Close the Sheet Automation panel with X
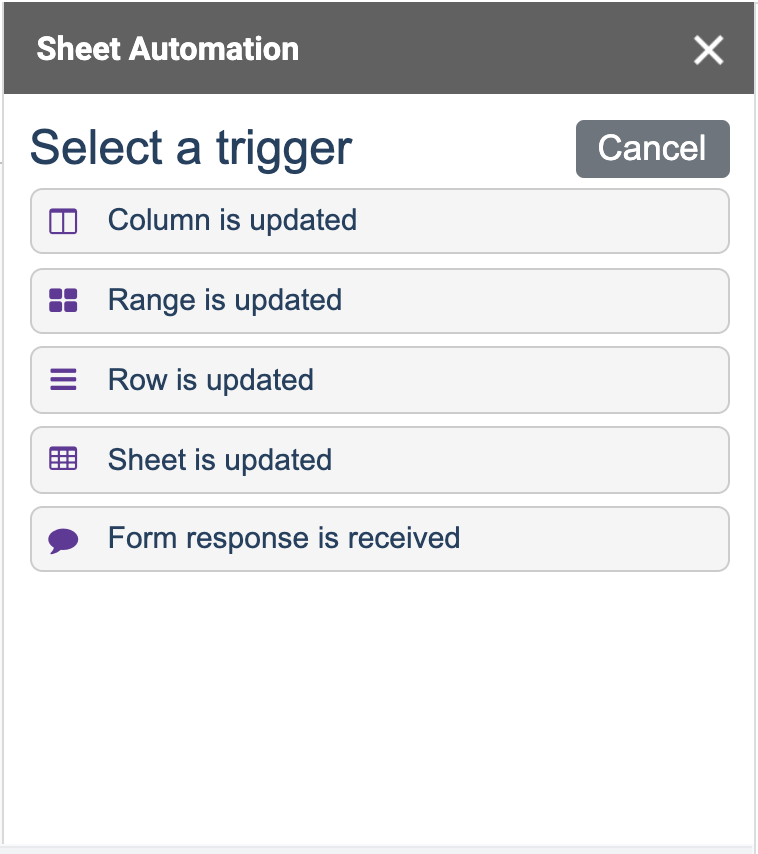 708,50
